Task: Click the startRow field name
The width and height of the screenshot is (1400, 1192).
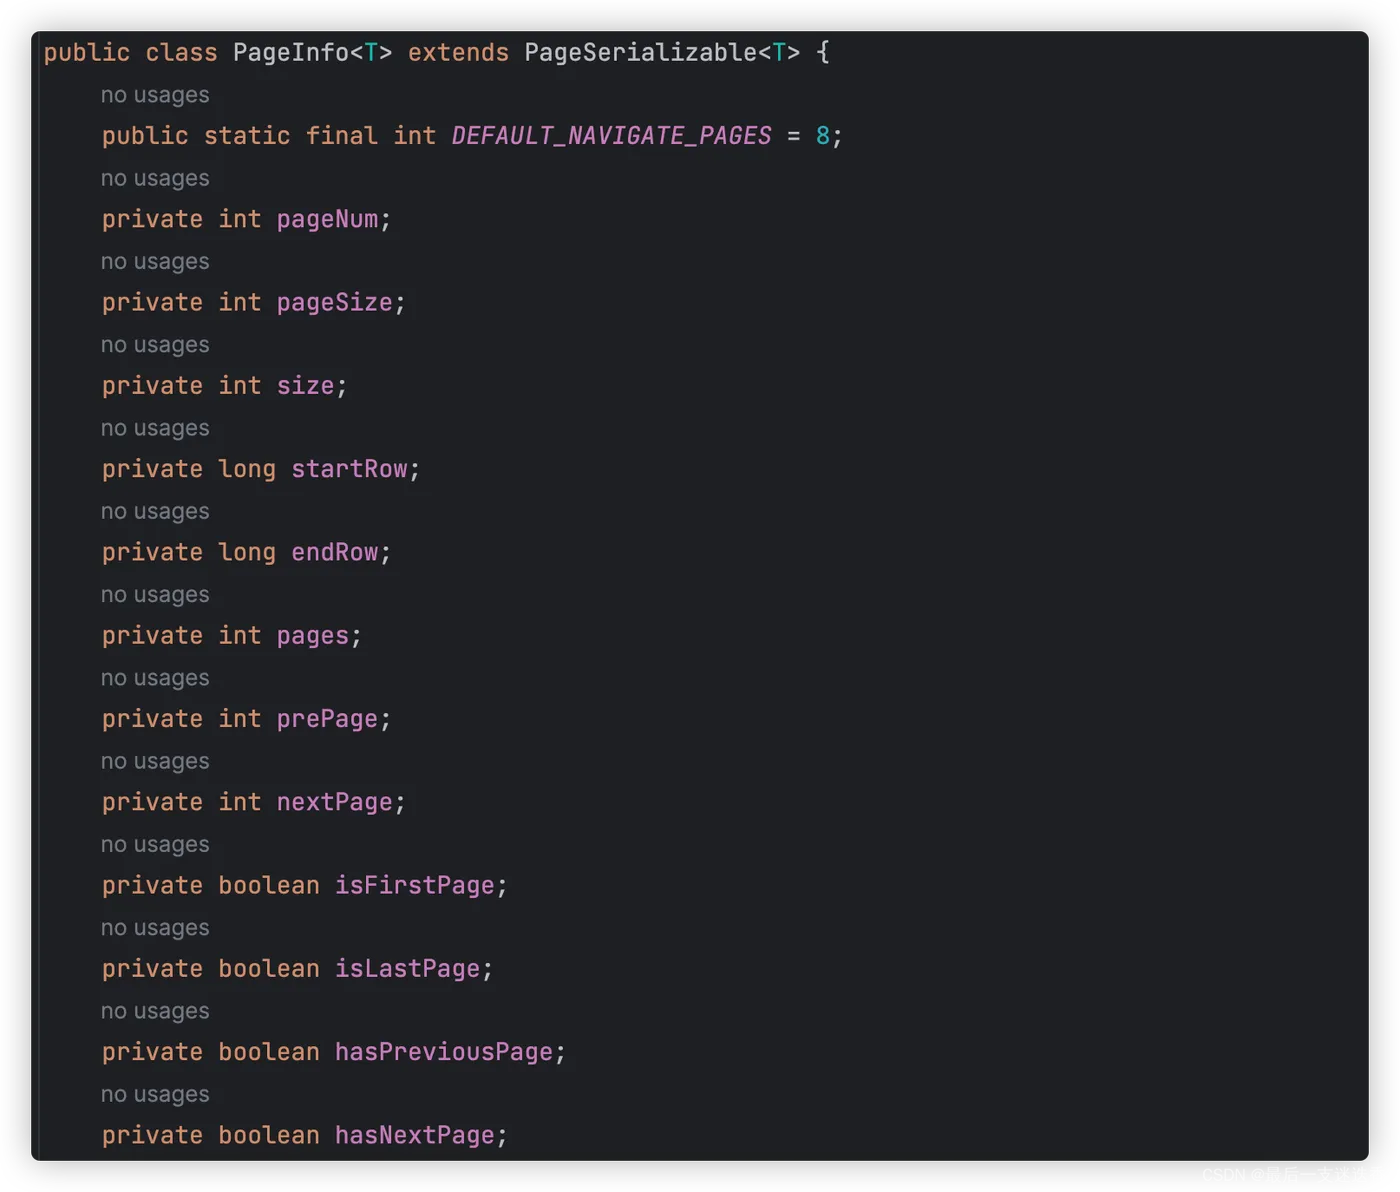Action: [x=349, y=469]
